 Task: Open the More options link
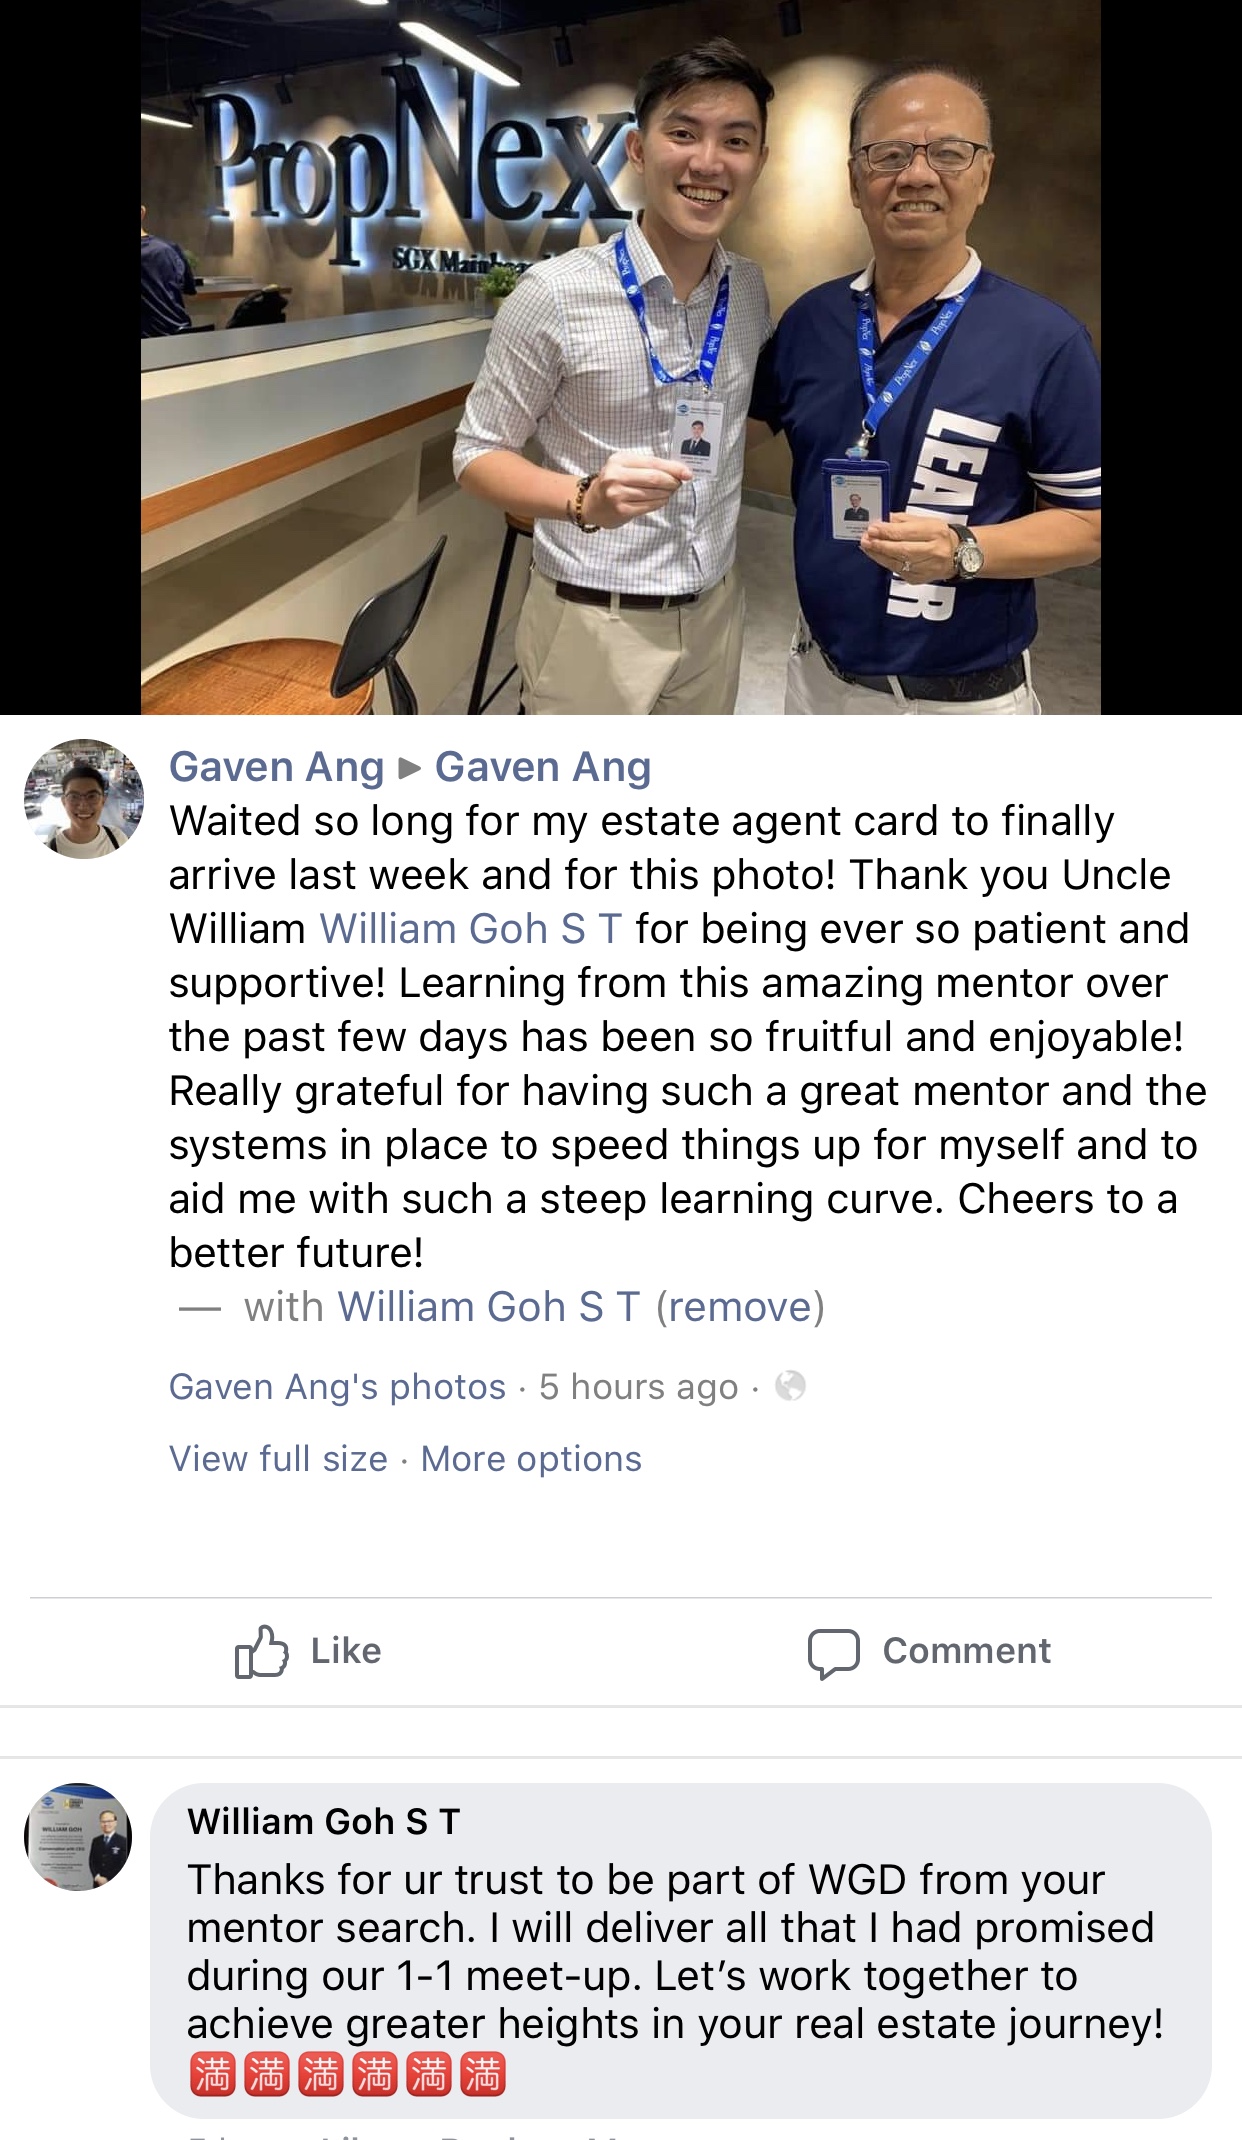tap(531, 1459)
